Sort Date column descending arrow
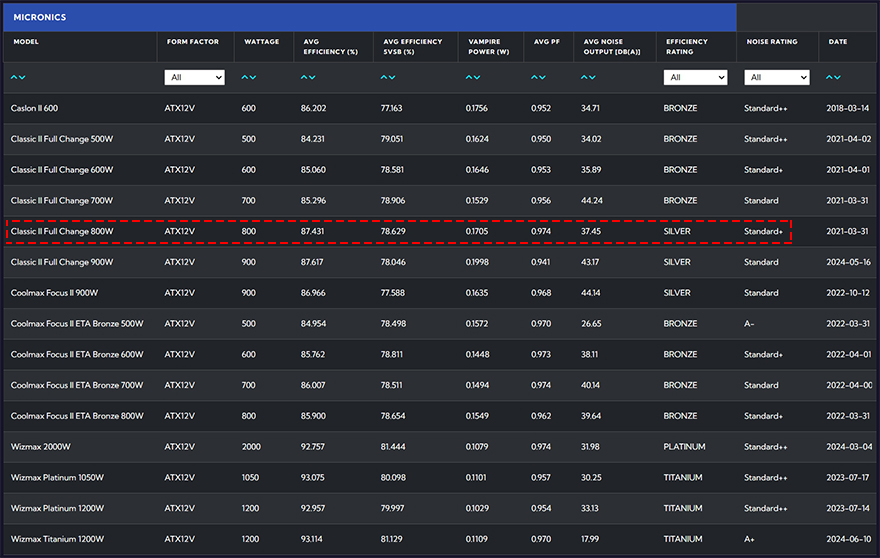The width and height of the screenshot is (880, 558). click(x=837, y=77)
